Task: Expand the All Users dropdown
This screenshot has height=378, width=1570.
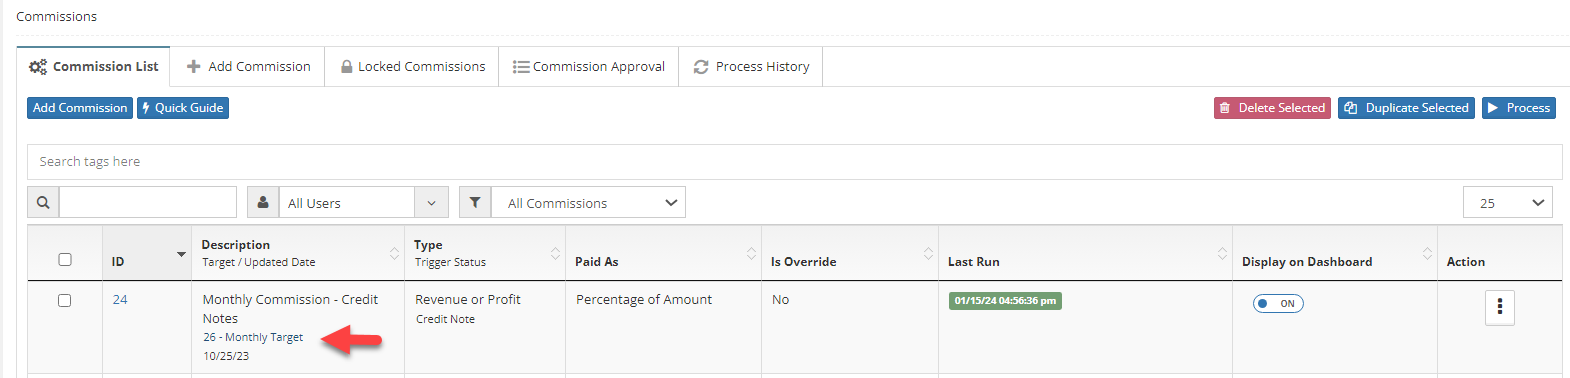Action: [x=363, y=202]
